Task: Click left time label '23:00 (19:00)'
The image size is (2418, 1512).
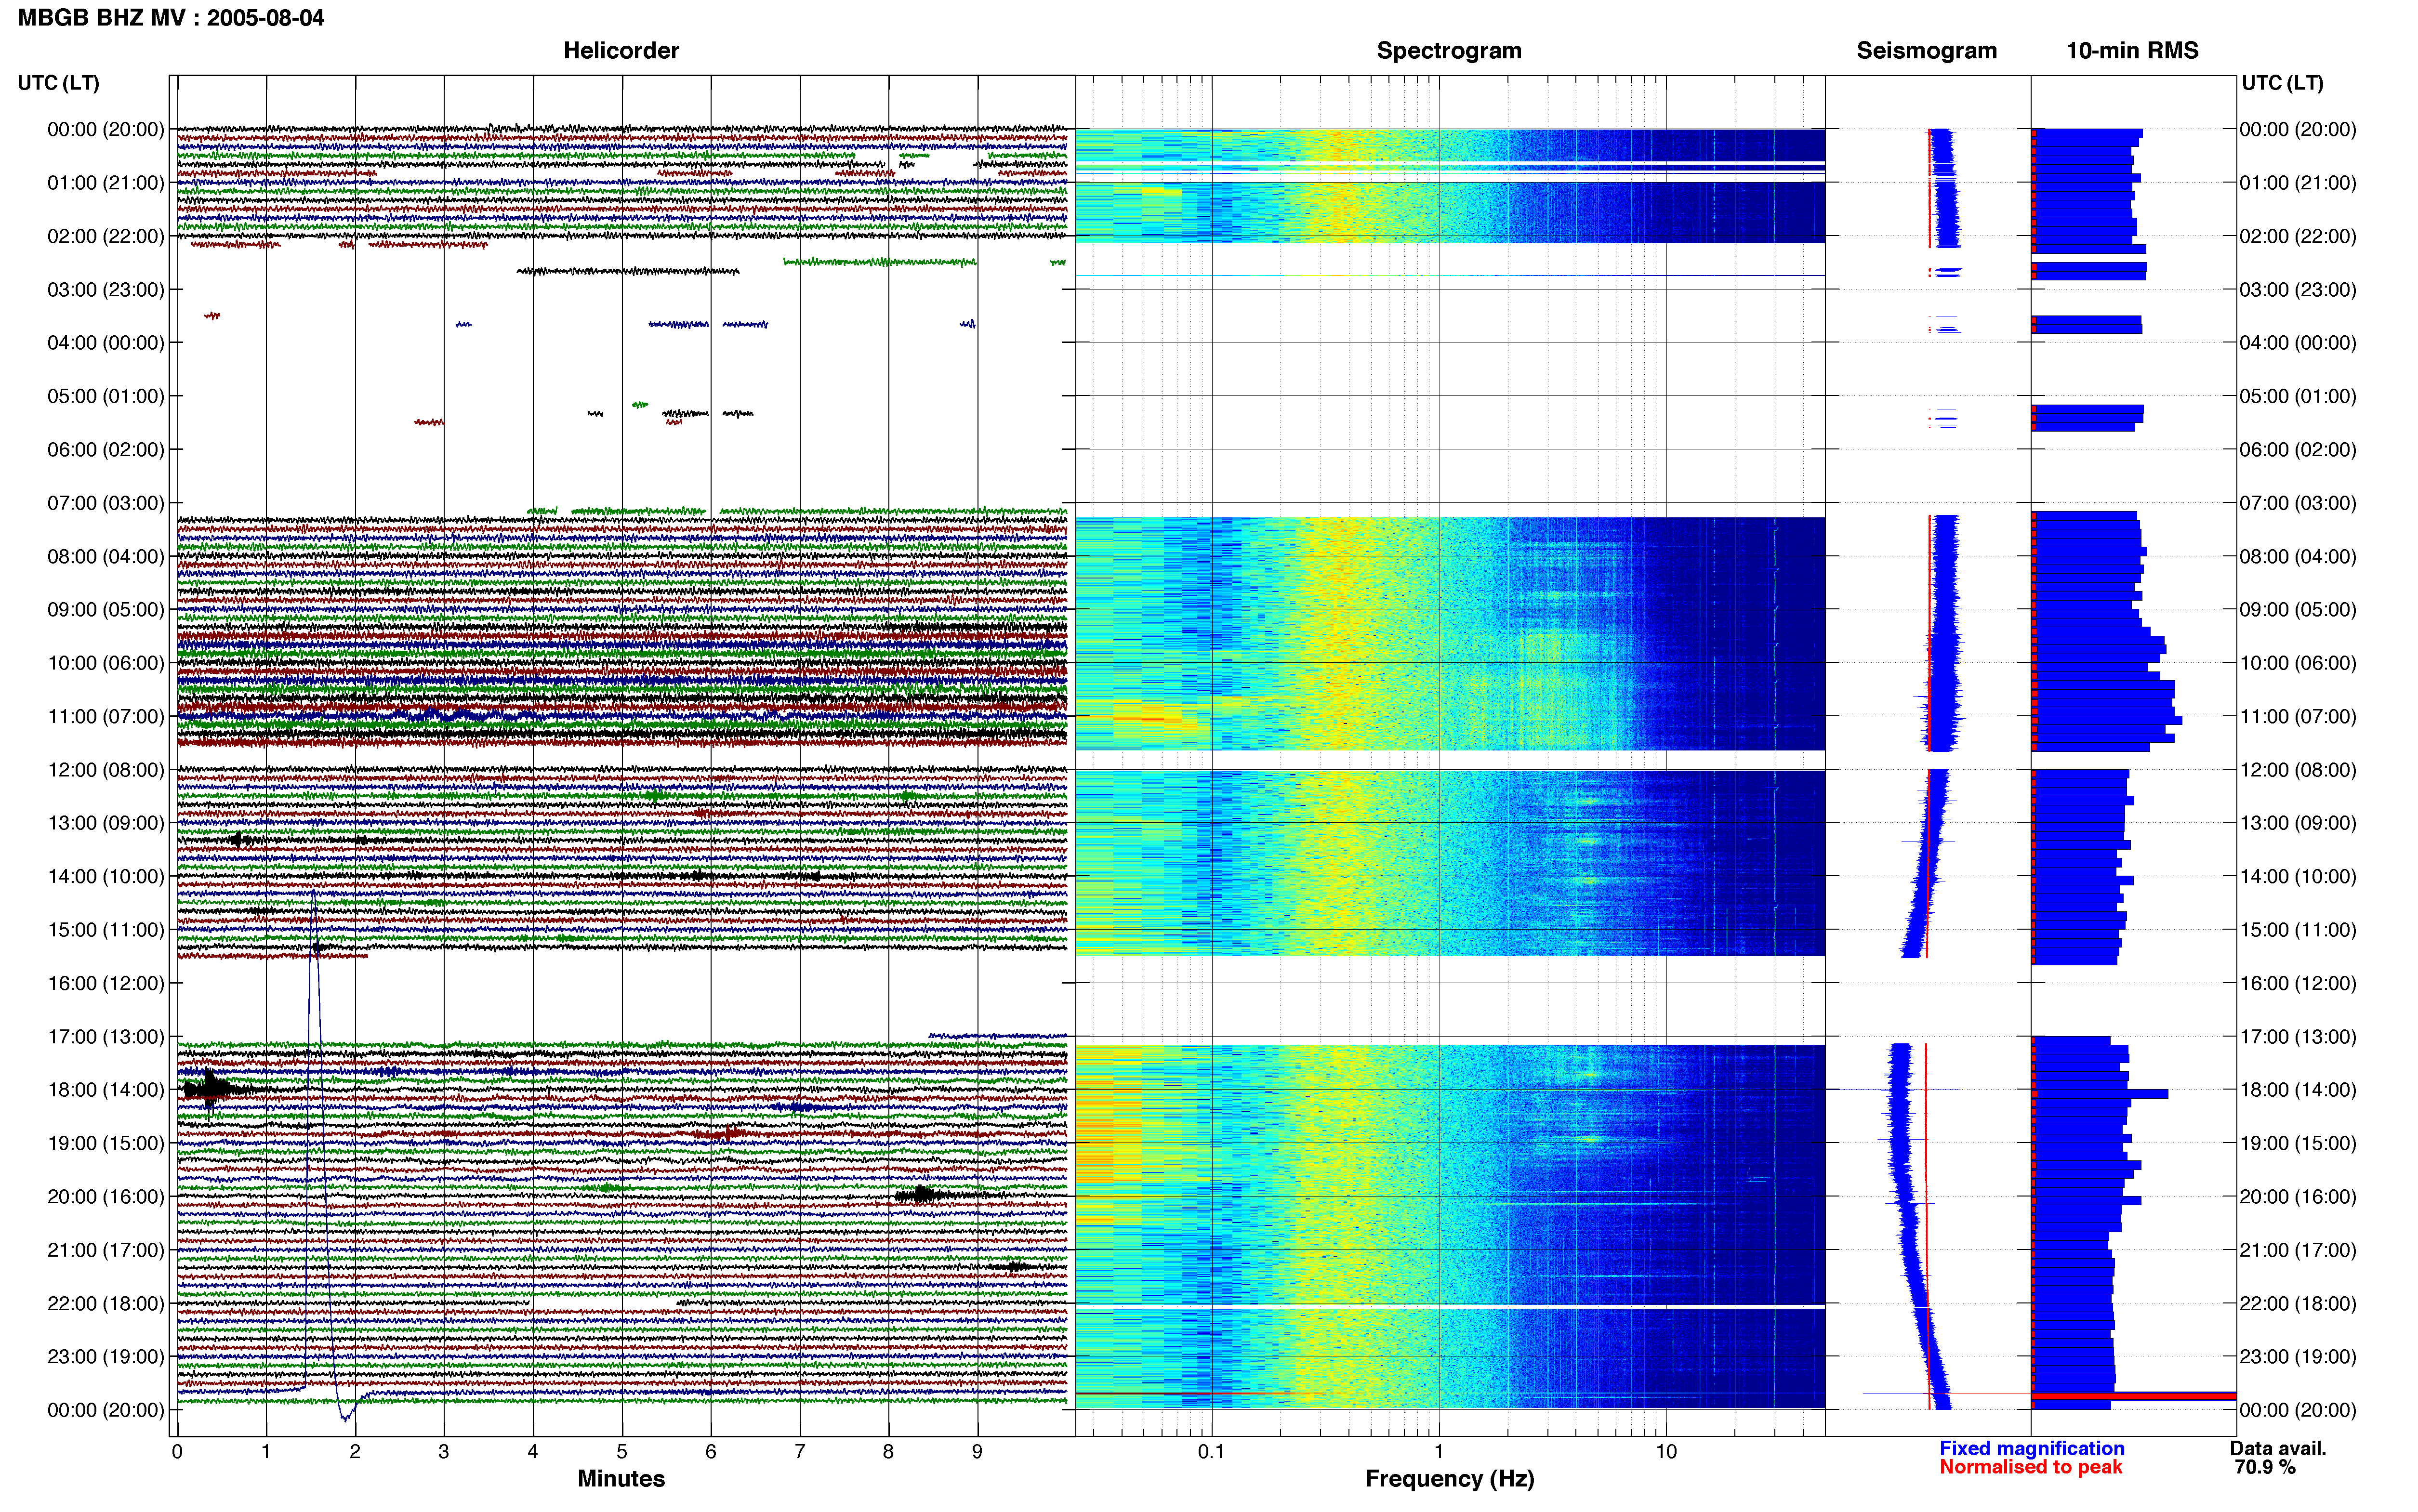Action: tap(106, 1357)
